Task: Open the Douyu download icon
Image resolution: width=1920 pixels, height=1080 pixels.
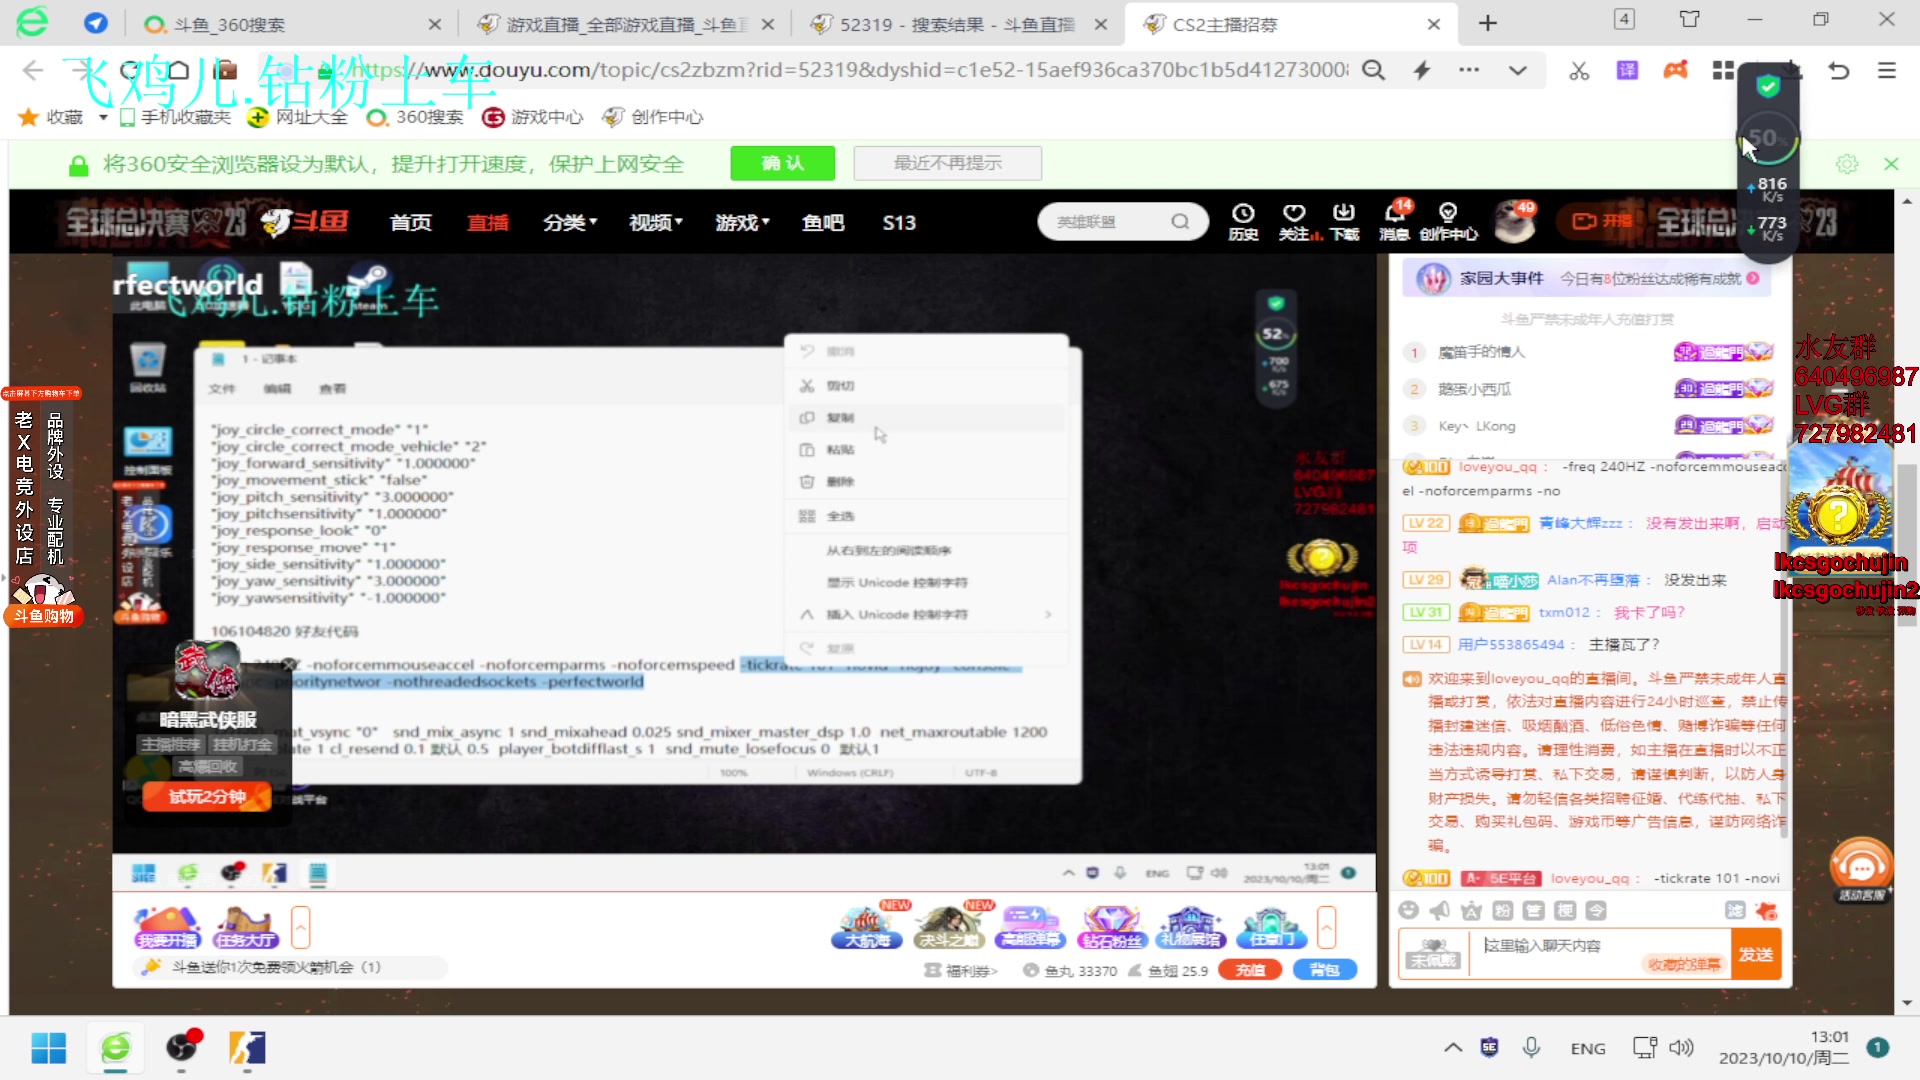Action: coord(1344,221)
